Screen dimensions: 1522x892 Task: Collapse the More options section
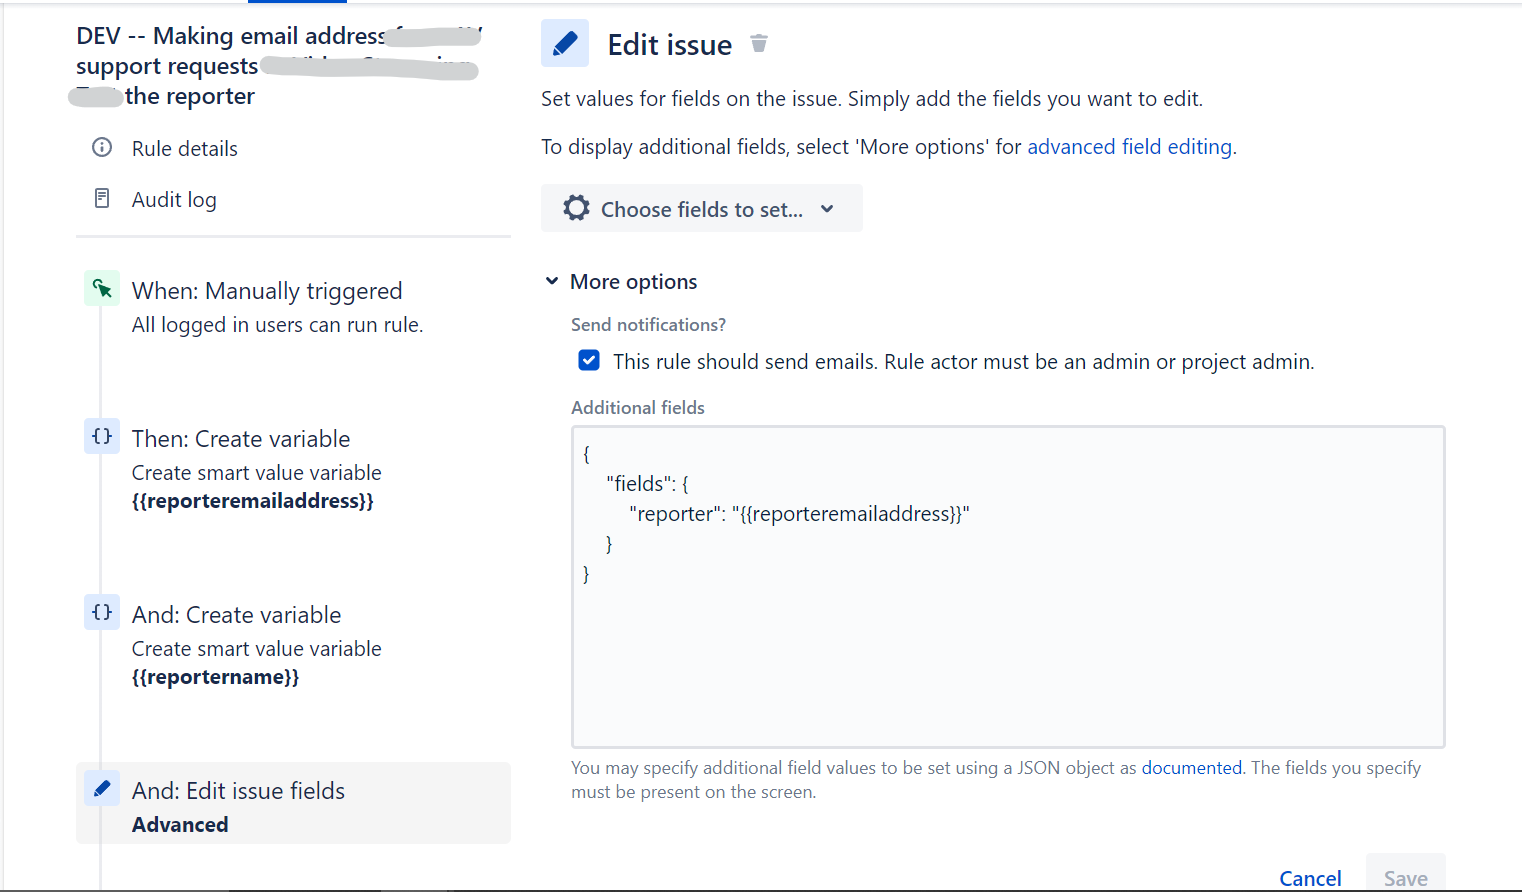coord(621,282)
